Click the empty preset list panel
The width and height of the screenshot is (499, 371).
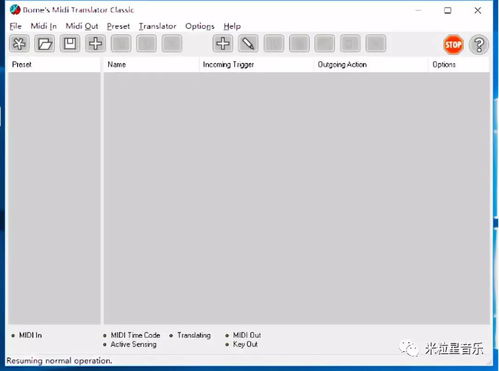click(x=54, y=198)
